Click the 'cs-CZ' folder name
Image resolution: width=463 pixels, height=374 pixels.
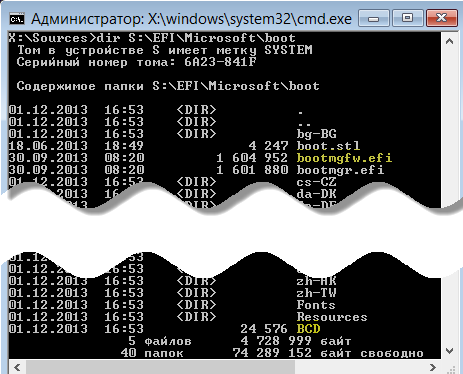click(316, 182)
